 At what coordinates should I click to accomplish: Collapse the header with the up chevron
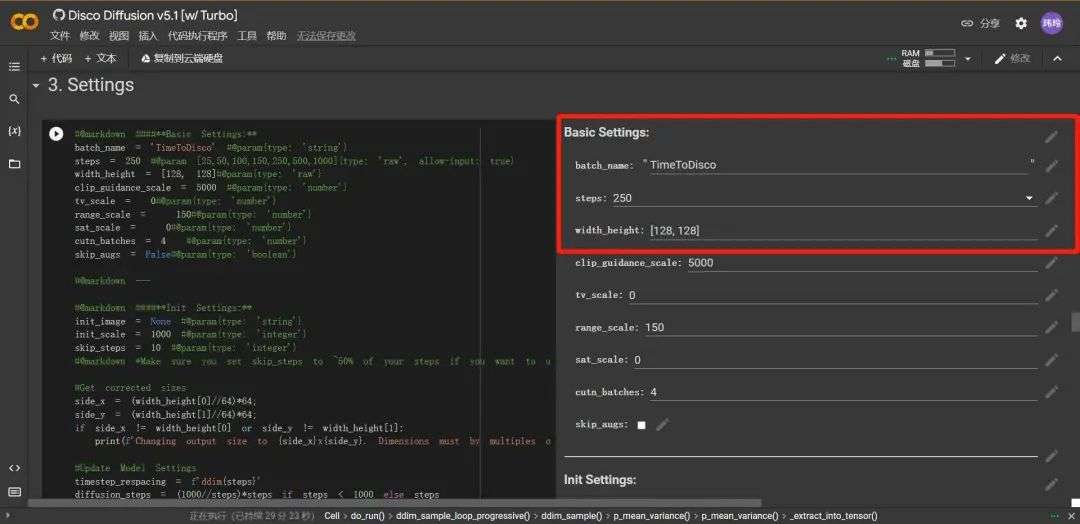[1057, 59]
